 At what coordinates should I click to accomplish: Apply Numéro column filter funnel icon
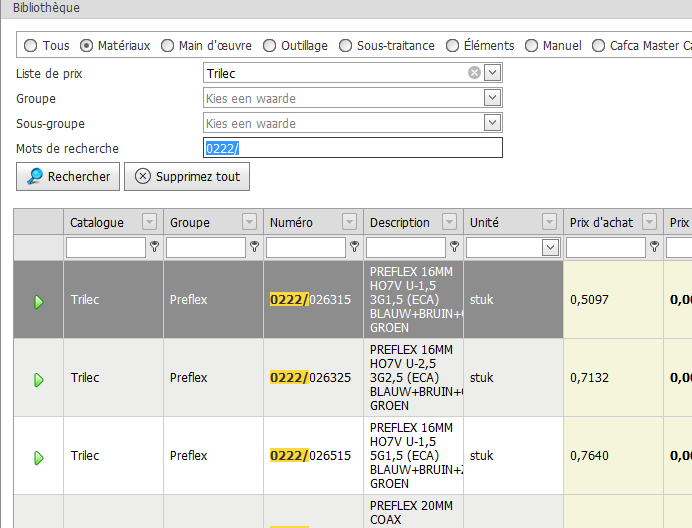click(354, 246)
